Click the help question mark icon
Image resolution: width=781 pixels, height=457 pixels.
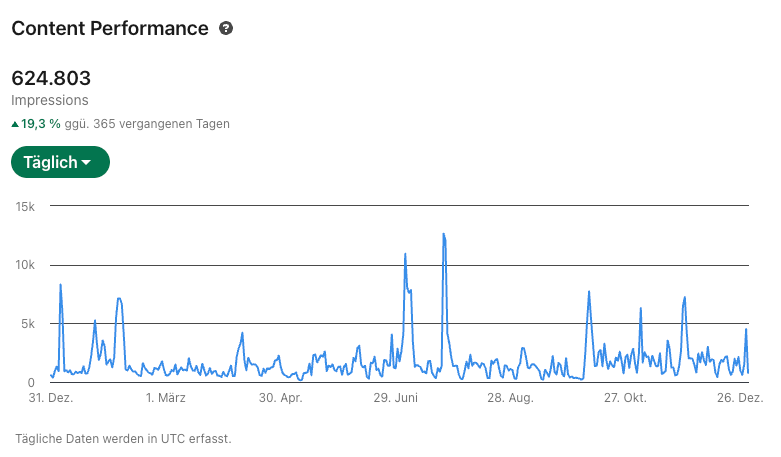[x=226, y=29]
